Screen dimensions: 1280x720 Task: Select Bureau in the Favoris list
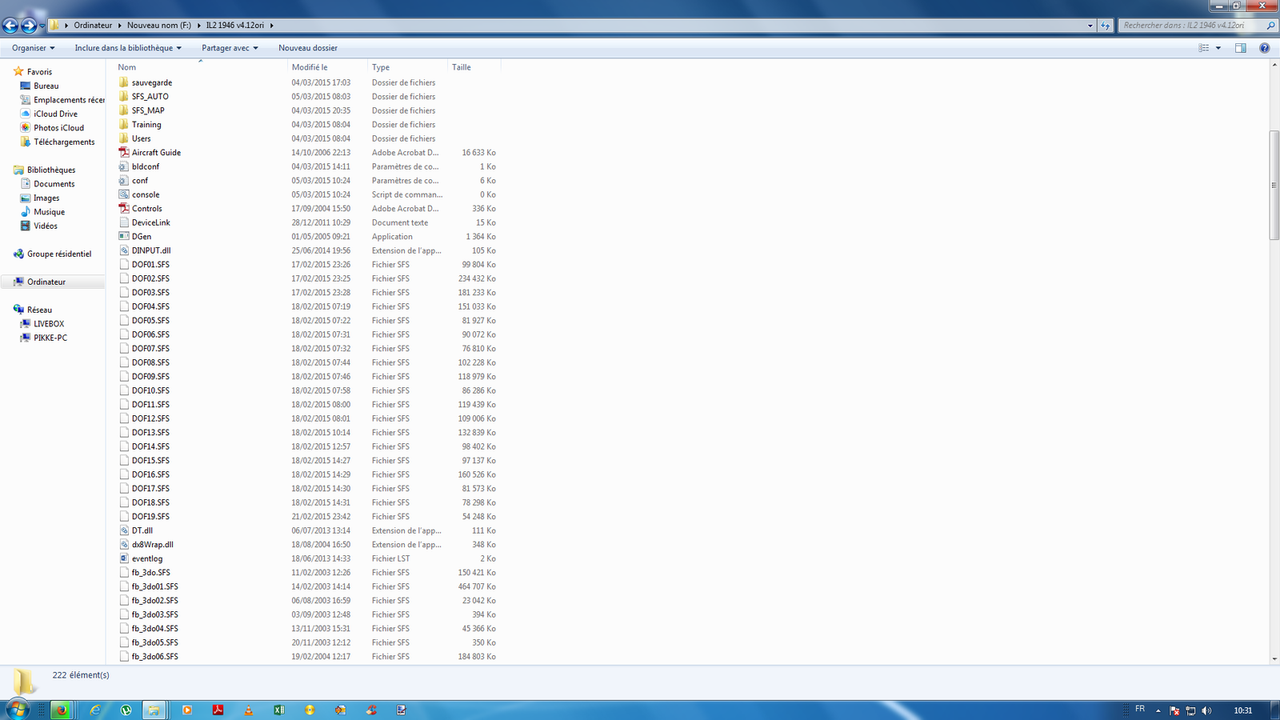coord(46,86)
